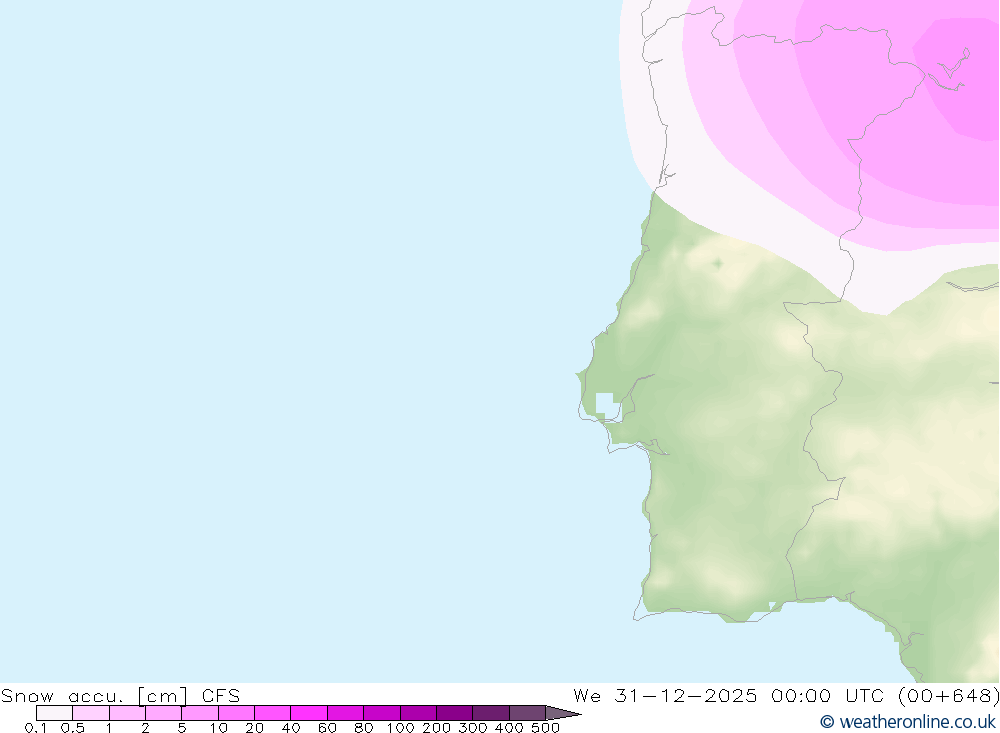
Task: Select the 300–400 cm legend color swatch
Action: point(490,713)
